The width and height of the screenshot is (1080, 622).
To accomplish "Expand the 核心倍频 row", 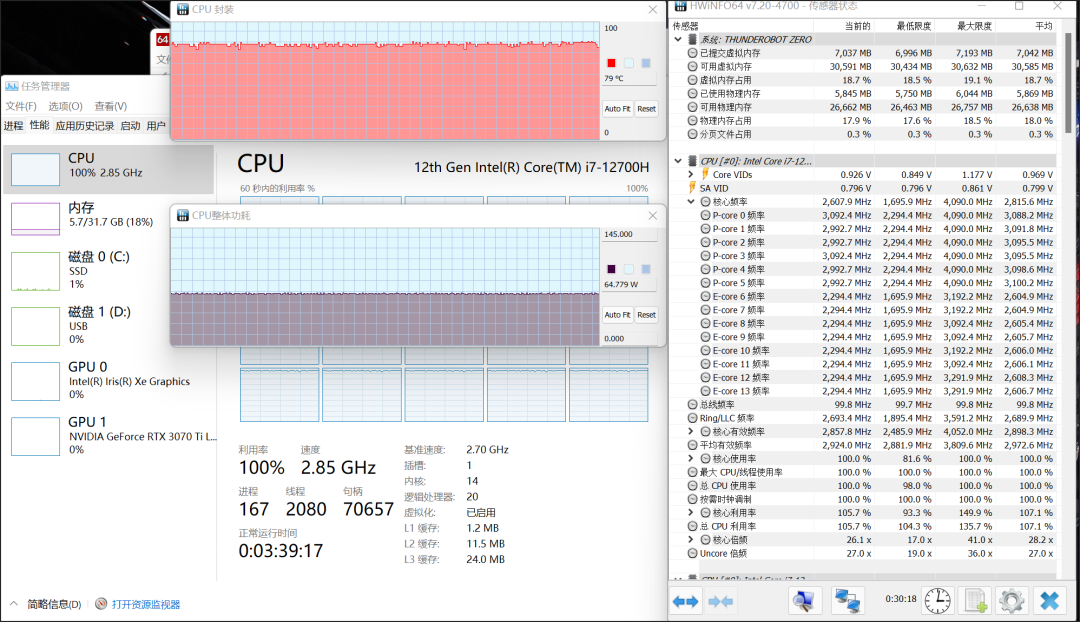I will [691, 539].
